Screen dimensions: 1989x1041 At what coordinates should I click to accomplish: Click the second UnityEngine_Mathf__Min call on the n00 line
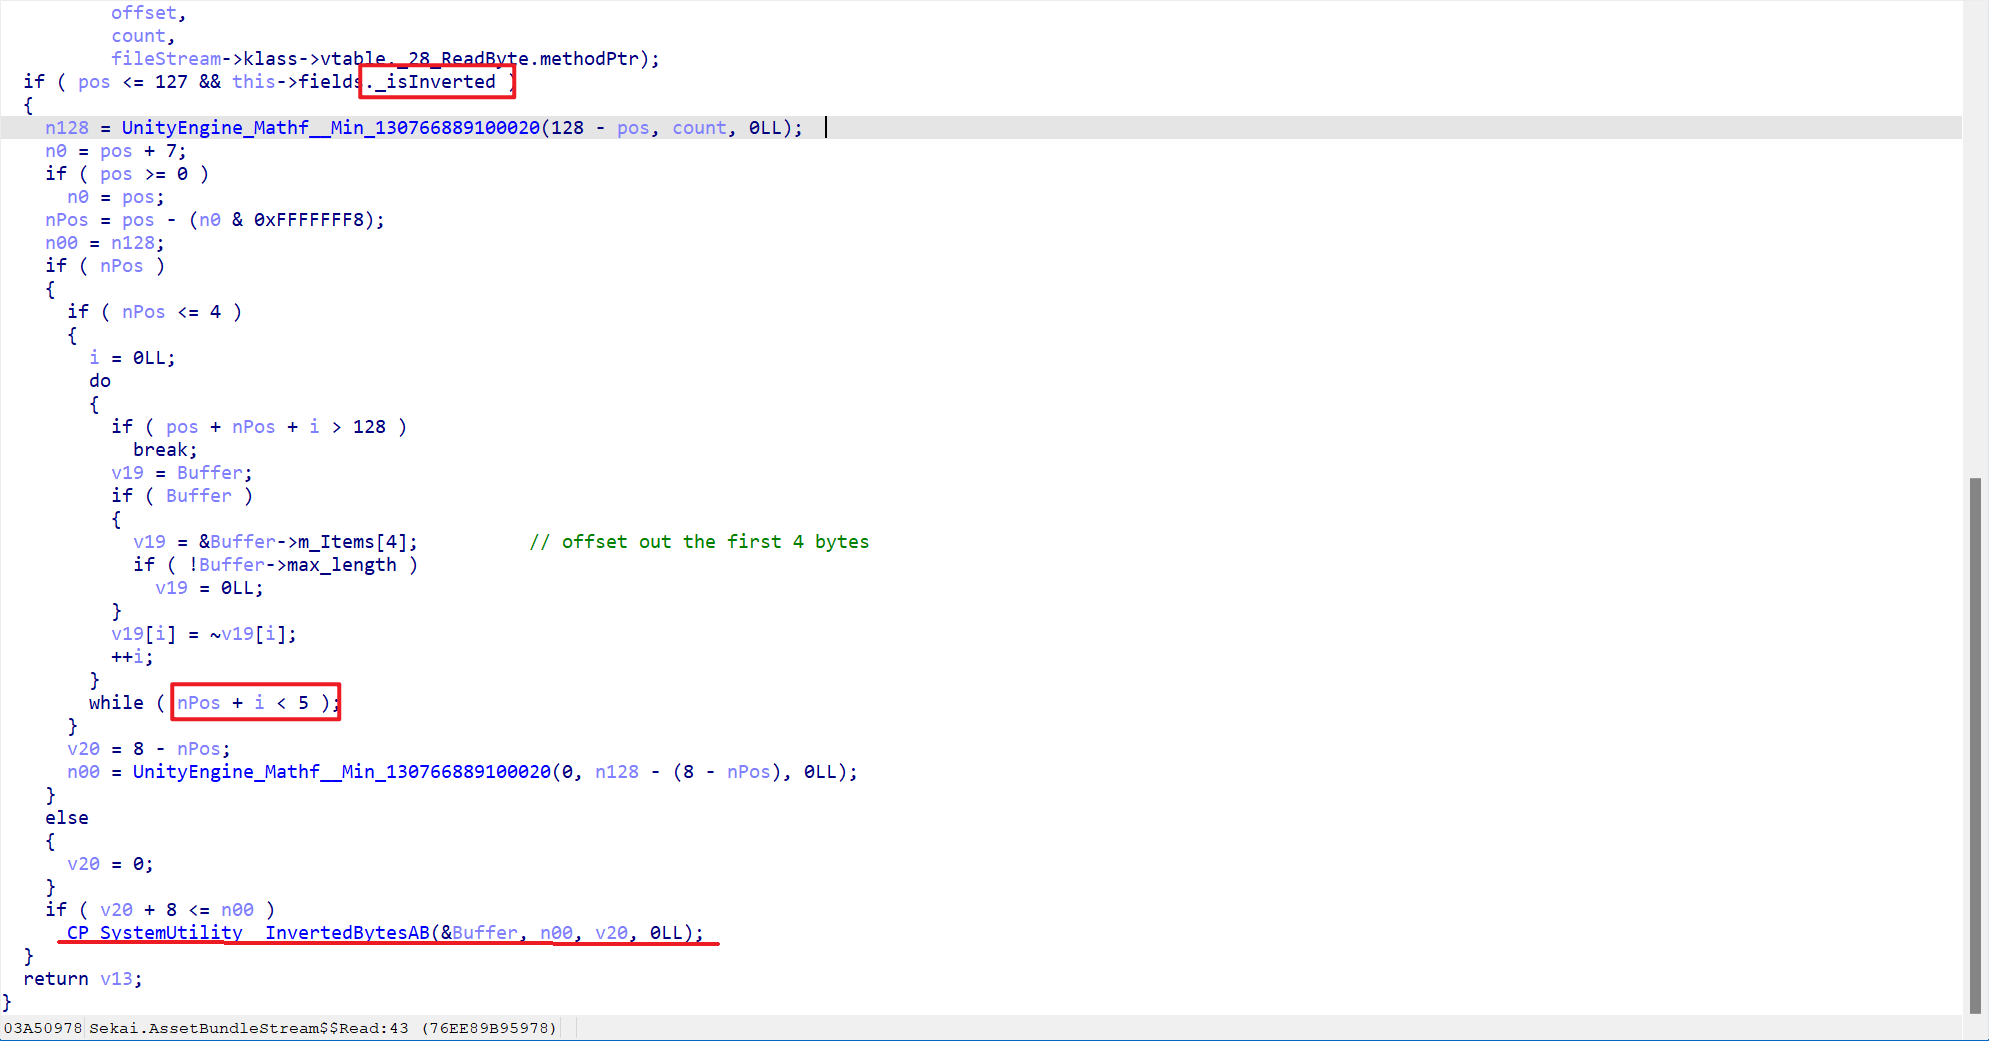pyautogui.click(x=342, y=772)
